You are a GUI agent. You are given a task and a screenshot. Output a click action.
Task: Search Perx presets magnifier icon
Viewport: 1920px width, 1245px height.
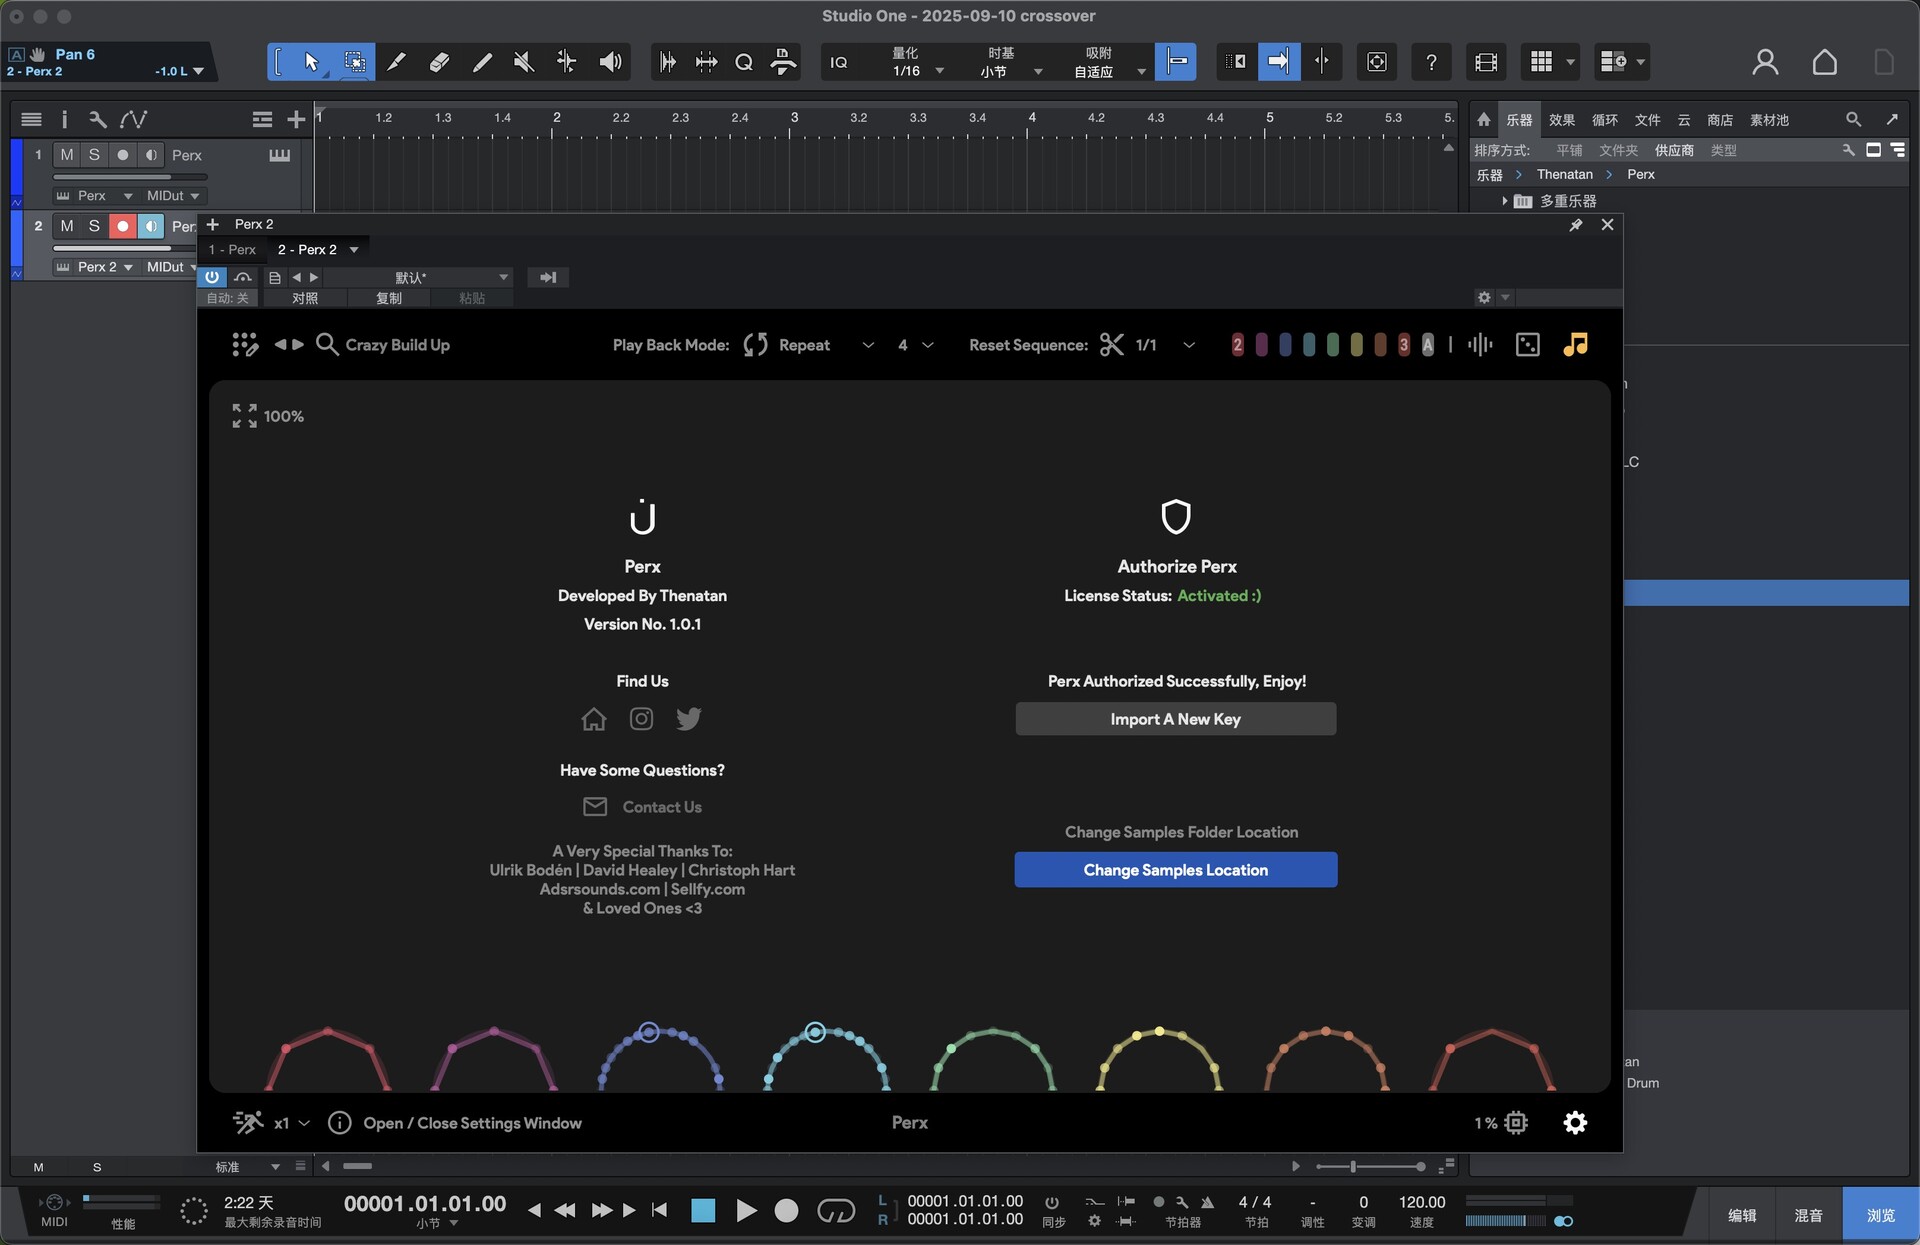326,344
